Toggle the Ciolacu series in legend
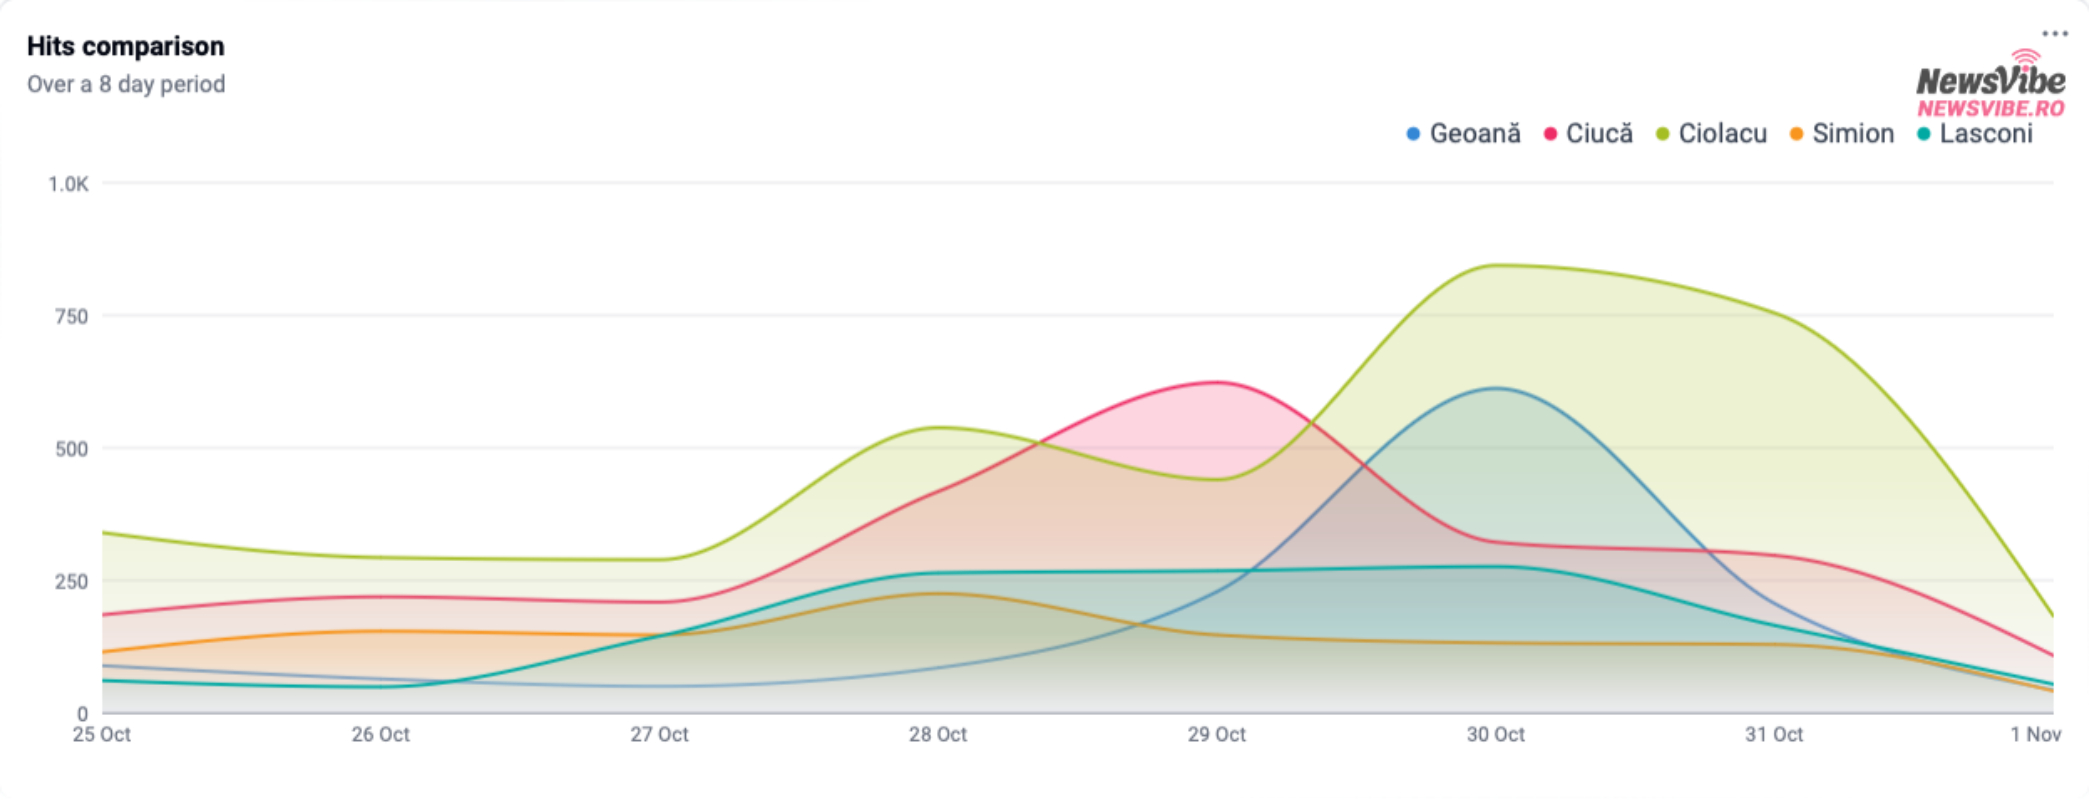Image resolution: width=2089 pixels, height=800 pixels. 1711,134
